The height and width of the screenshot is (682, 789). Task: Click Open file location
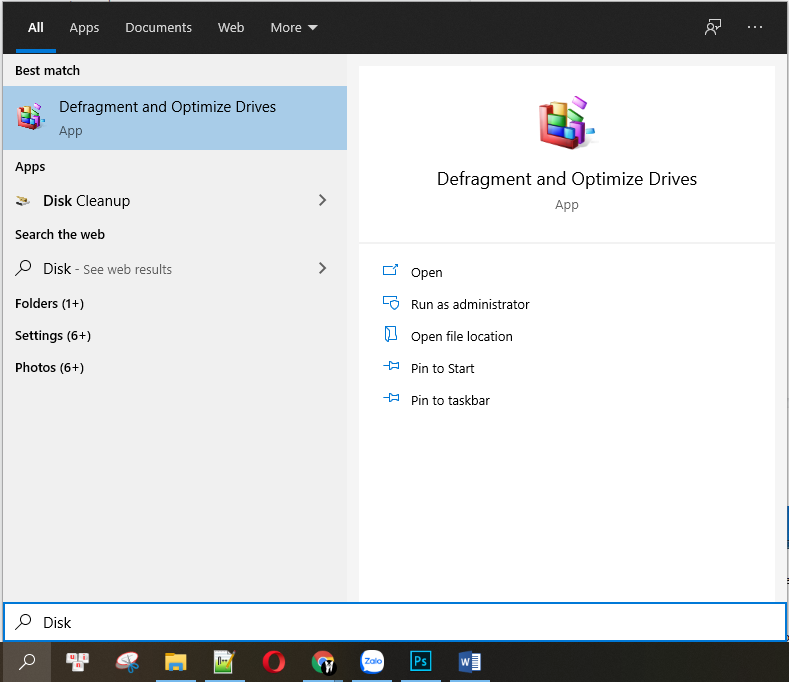tap(461, 336)
